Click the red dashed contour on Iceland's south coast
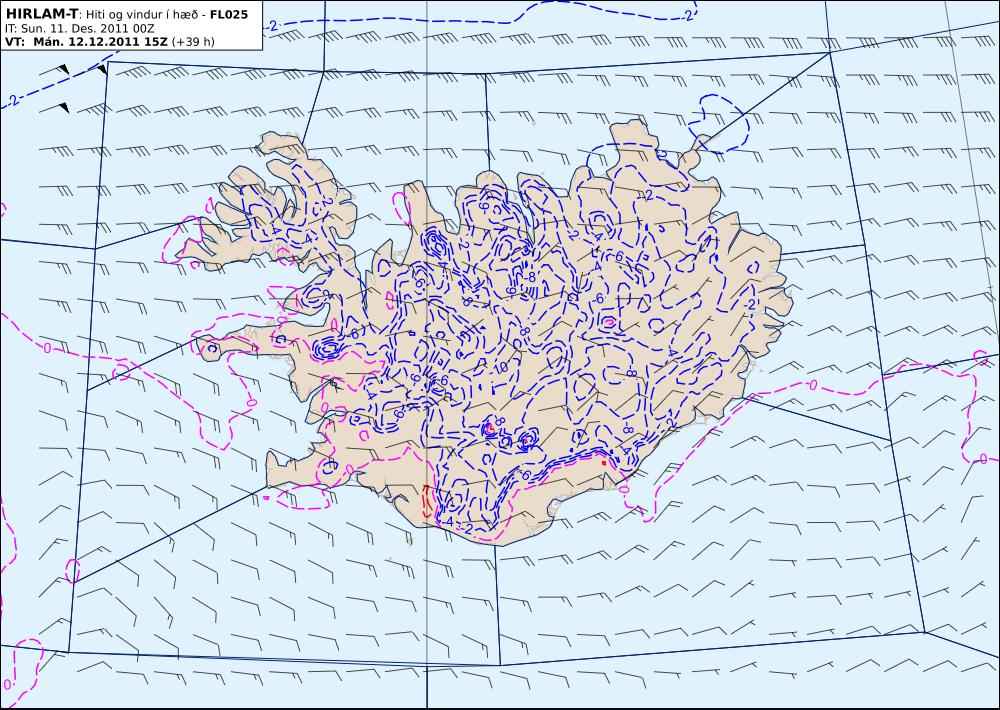Viewport: 1000px width, 710px height. 427,501
